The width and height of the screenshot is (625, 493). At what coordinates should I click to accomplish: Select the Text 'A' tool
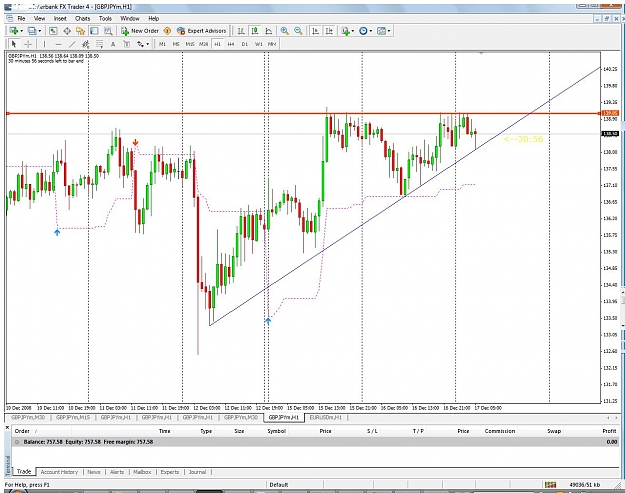click(x=113, y=44)
